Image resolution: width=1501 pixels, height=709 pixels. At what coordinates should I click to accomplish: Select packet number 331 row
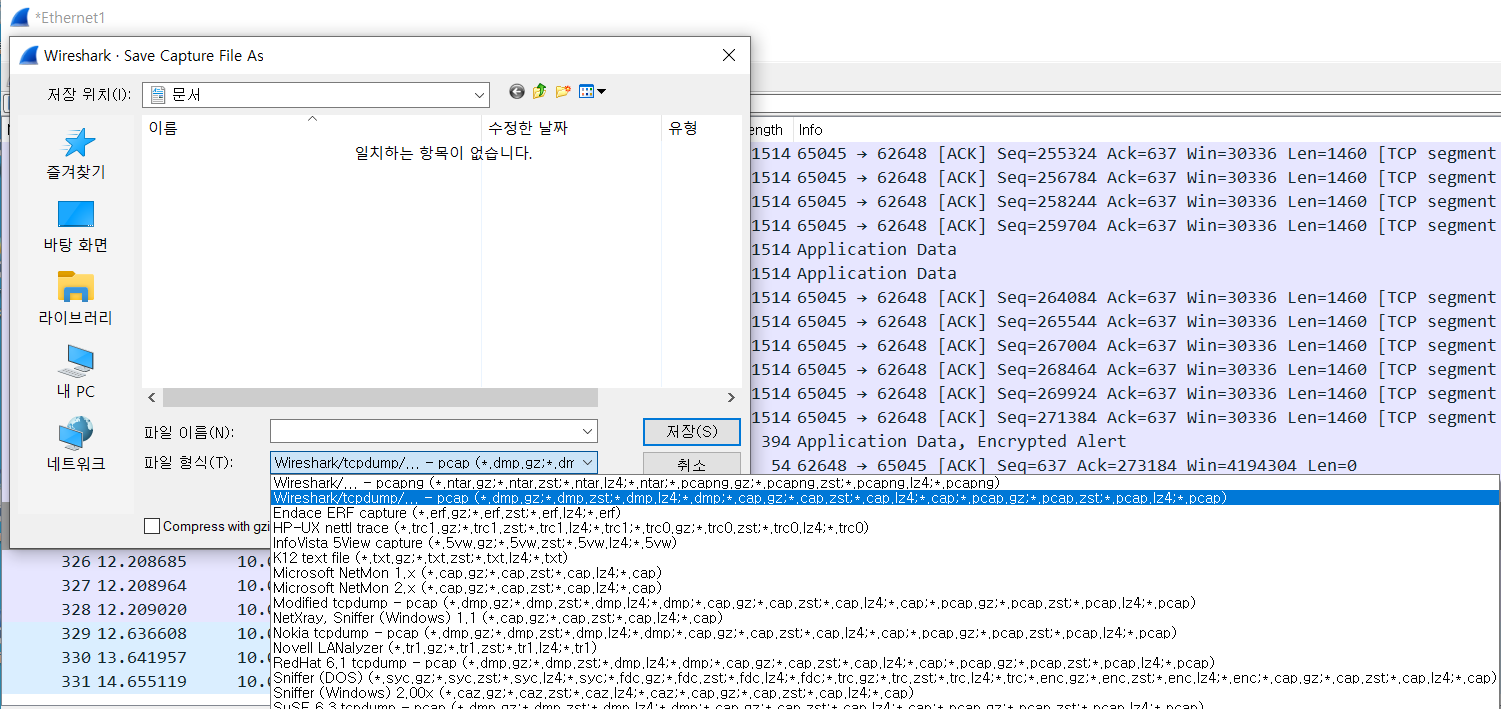(x=136, y=682)
